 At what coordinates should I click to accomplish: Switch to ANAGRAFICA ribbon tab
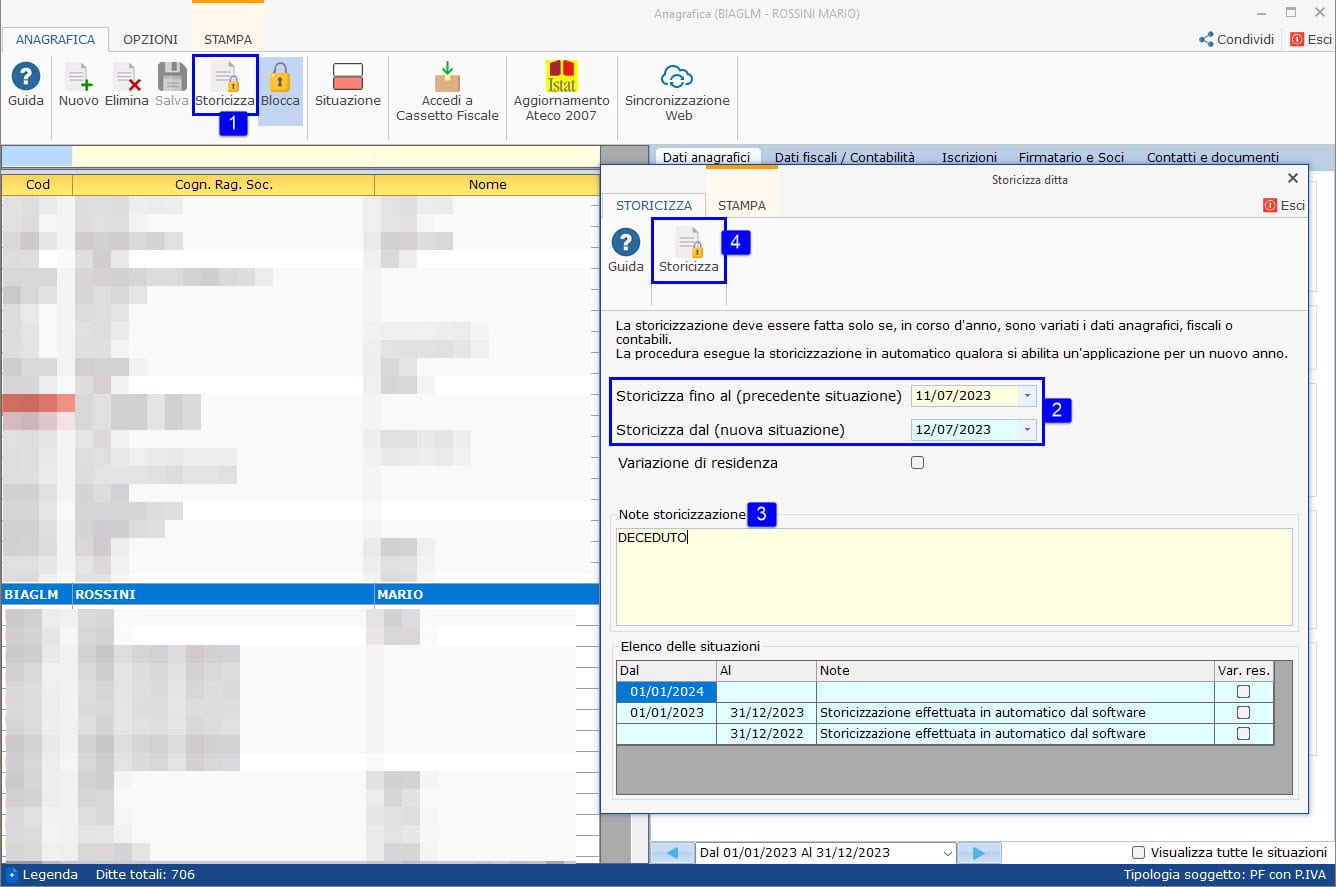click(55, 40)
